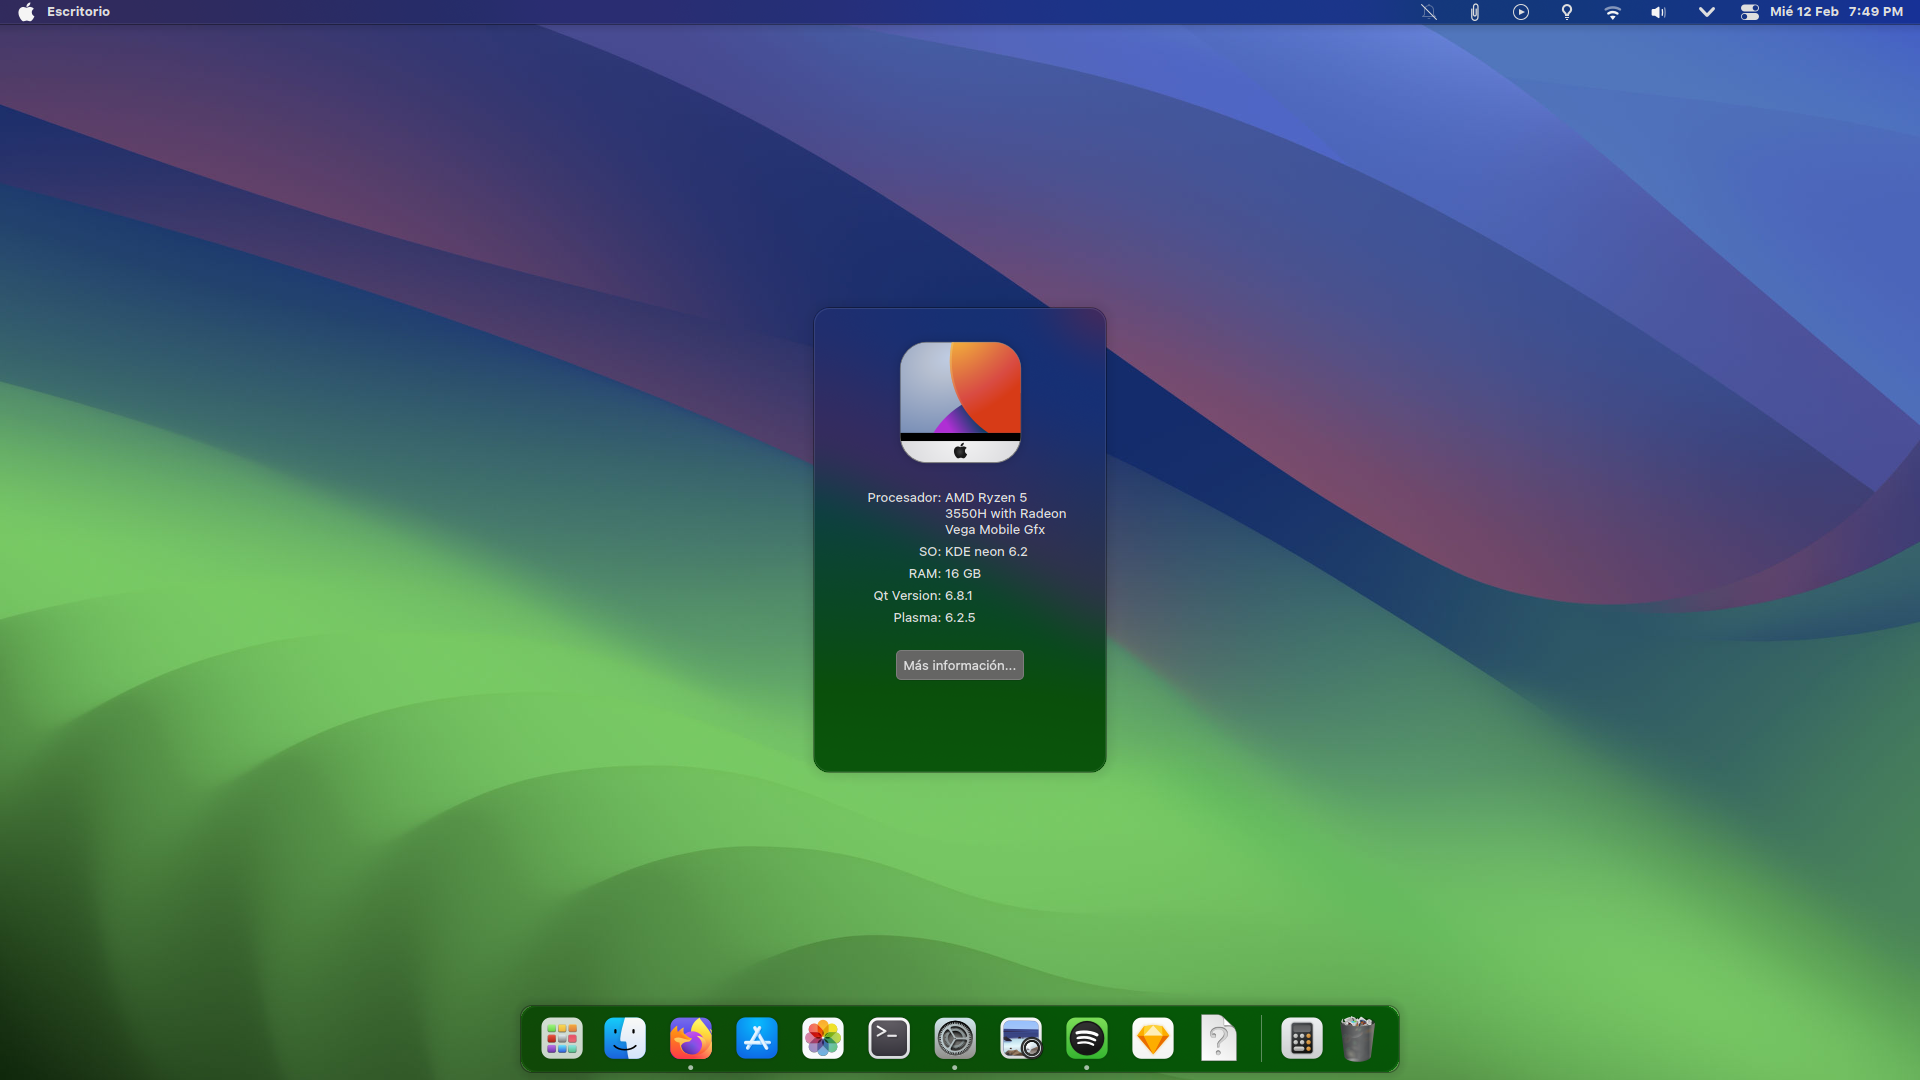Open the clipboard paperclip tray icon
Screen dimensions: 1920x1080
click(x=1475, y=12)
